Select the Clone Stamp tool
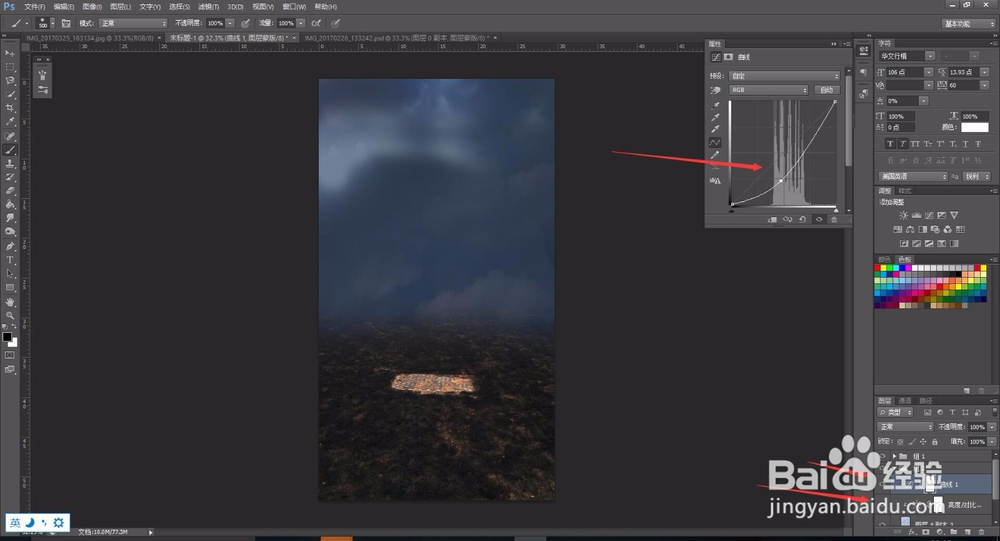The image size is (1000, 541). click(x=10, y=163)
